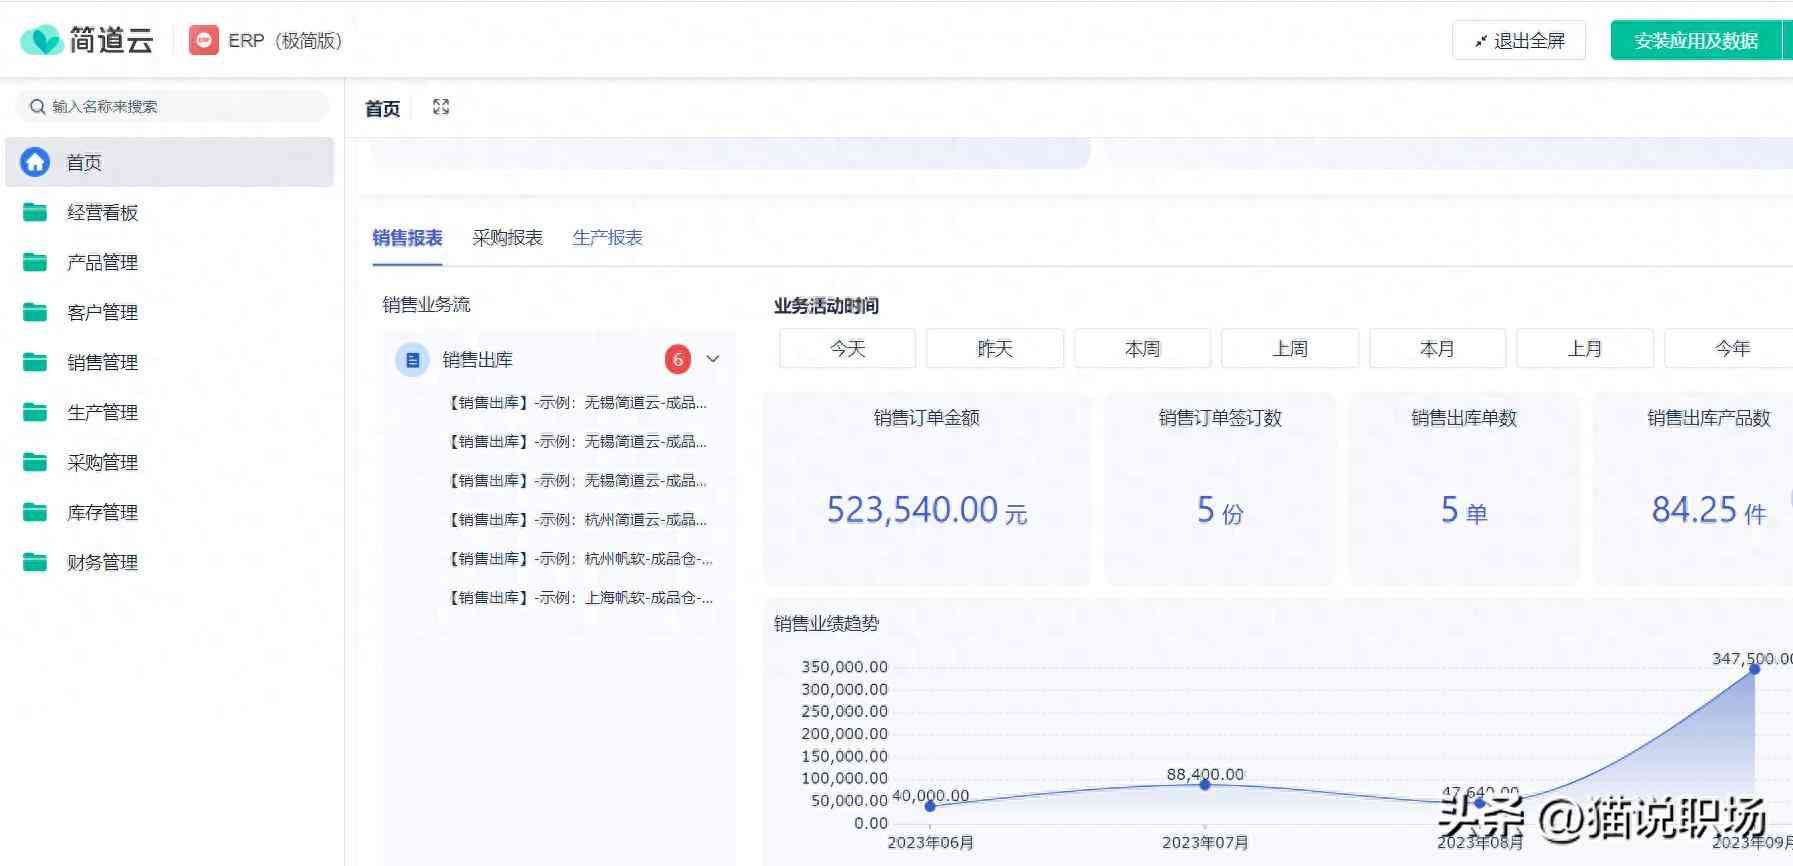The height and width of the screenshot is (866, 1793).
Task: Click the 销售出库产品数 card value 84.25 件
Action: (1709, 510)
